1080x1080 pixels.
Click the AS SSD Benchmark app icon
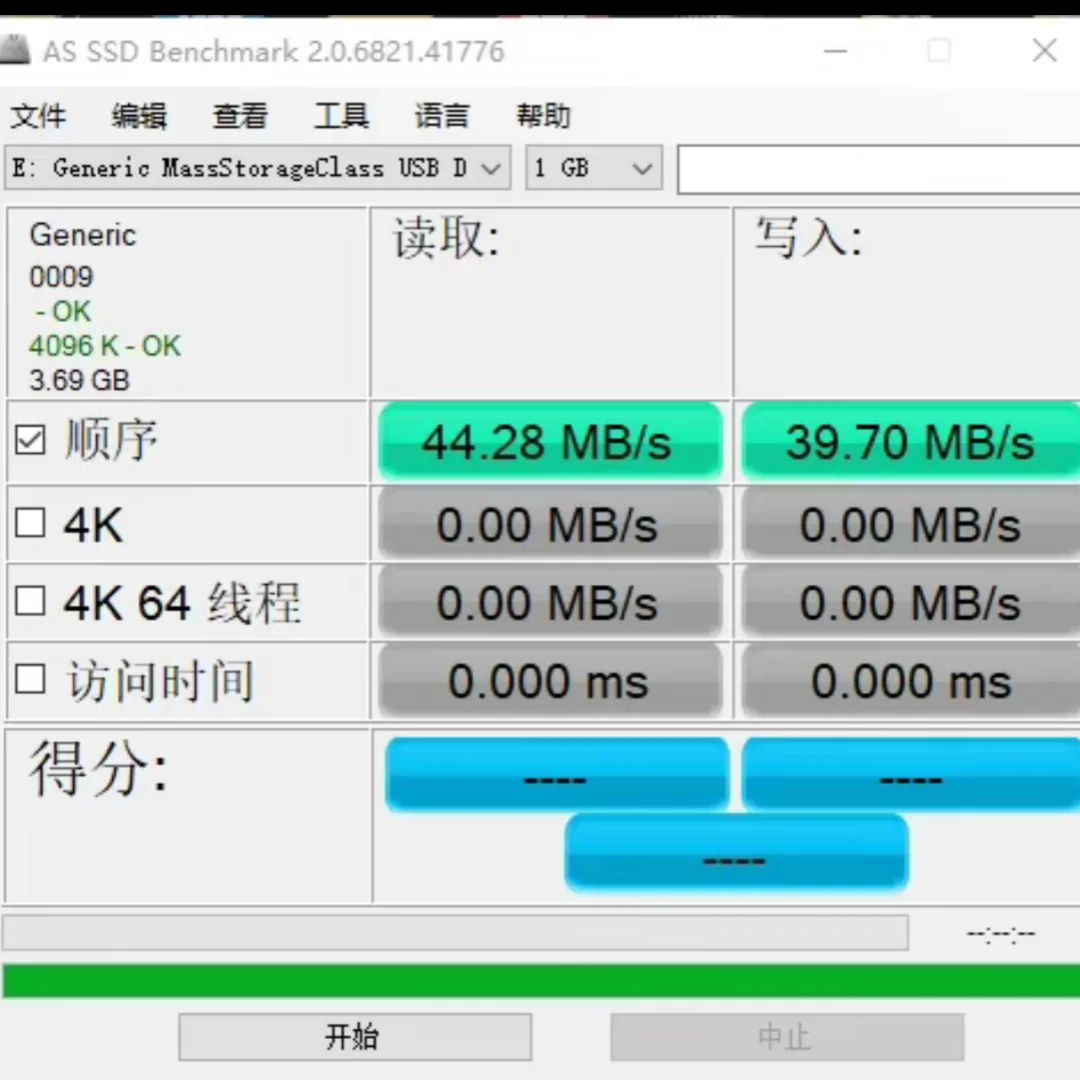14,50
